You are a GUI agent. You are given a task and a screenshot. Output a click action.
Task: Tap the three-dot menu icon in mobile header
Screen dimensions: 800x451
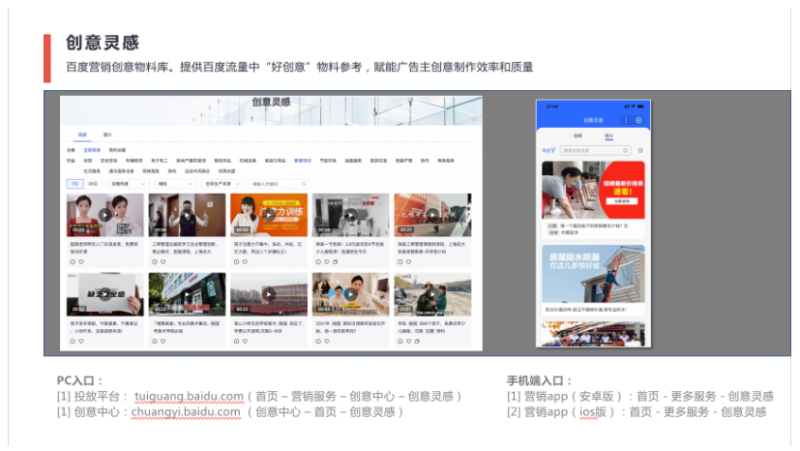(x=627, y=120)
